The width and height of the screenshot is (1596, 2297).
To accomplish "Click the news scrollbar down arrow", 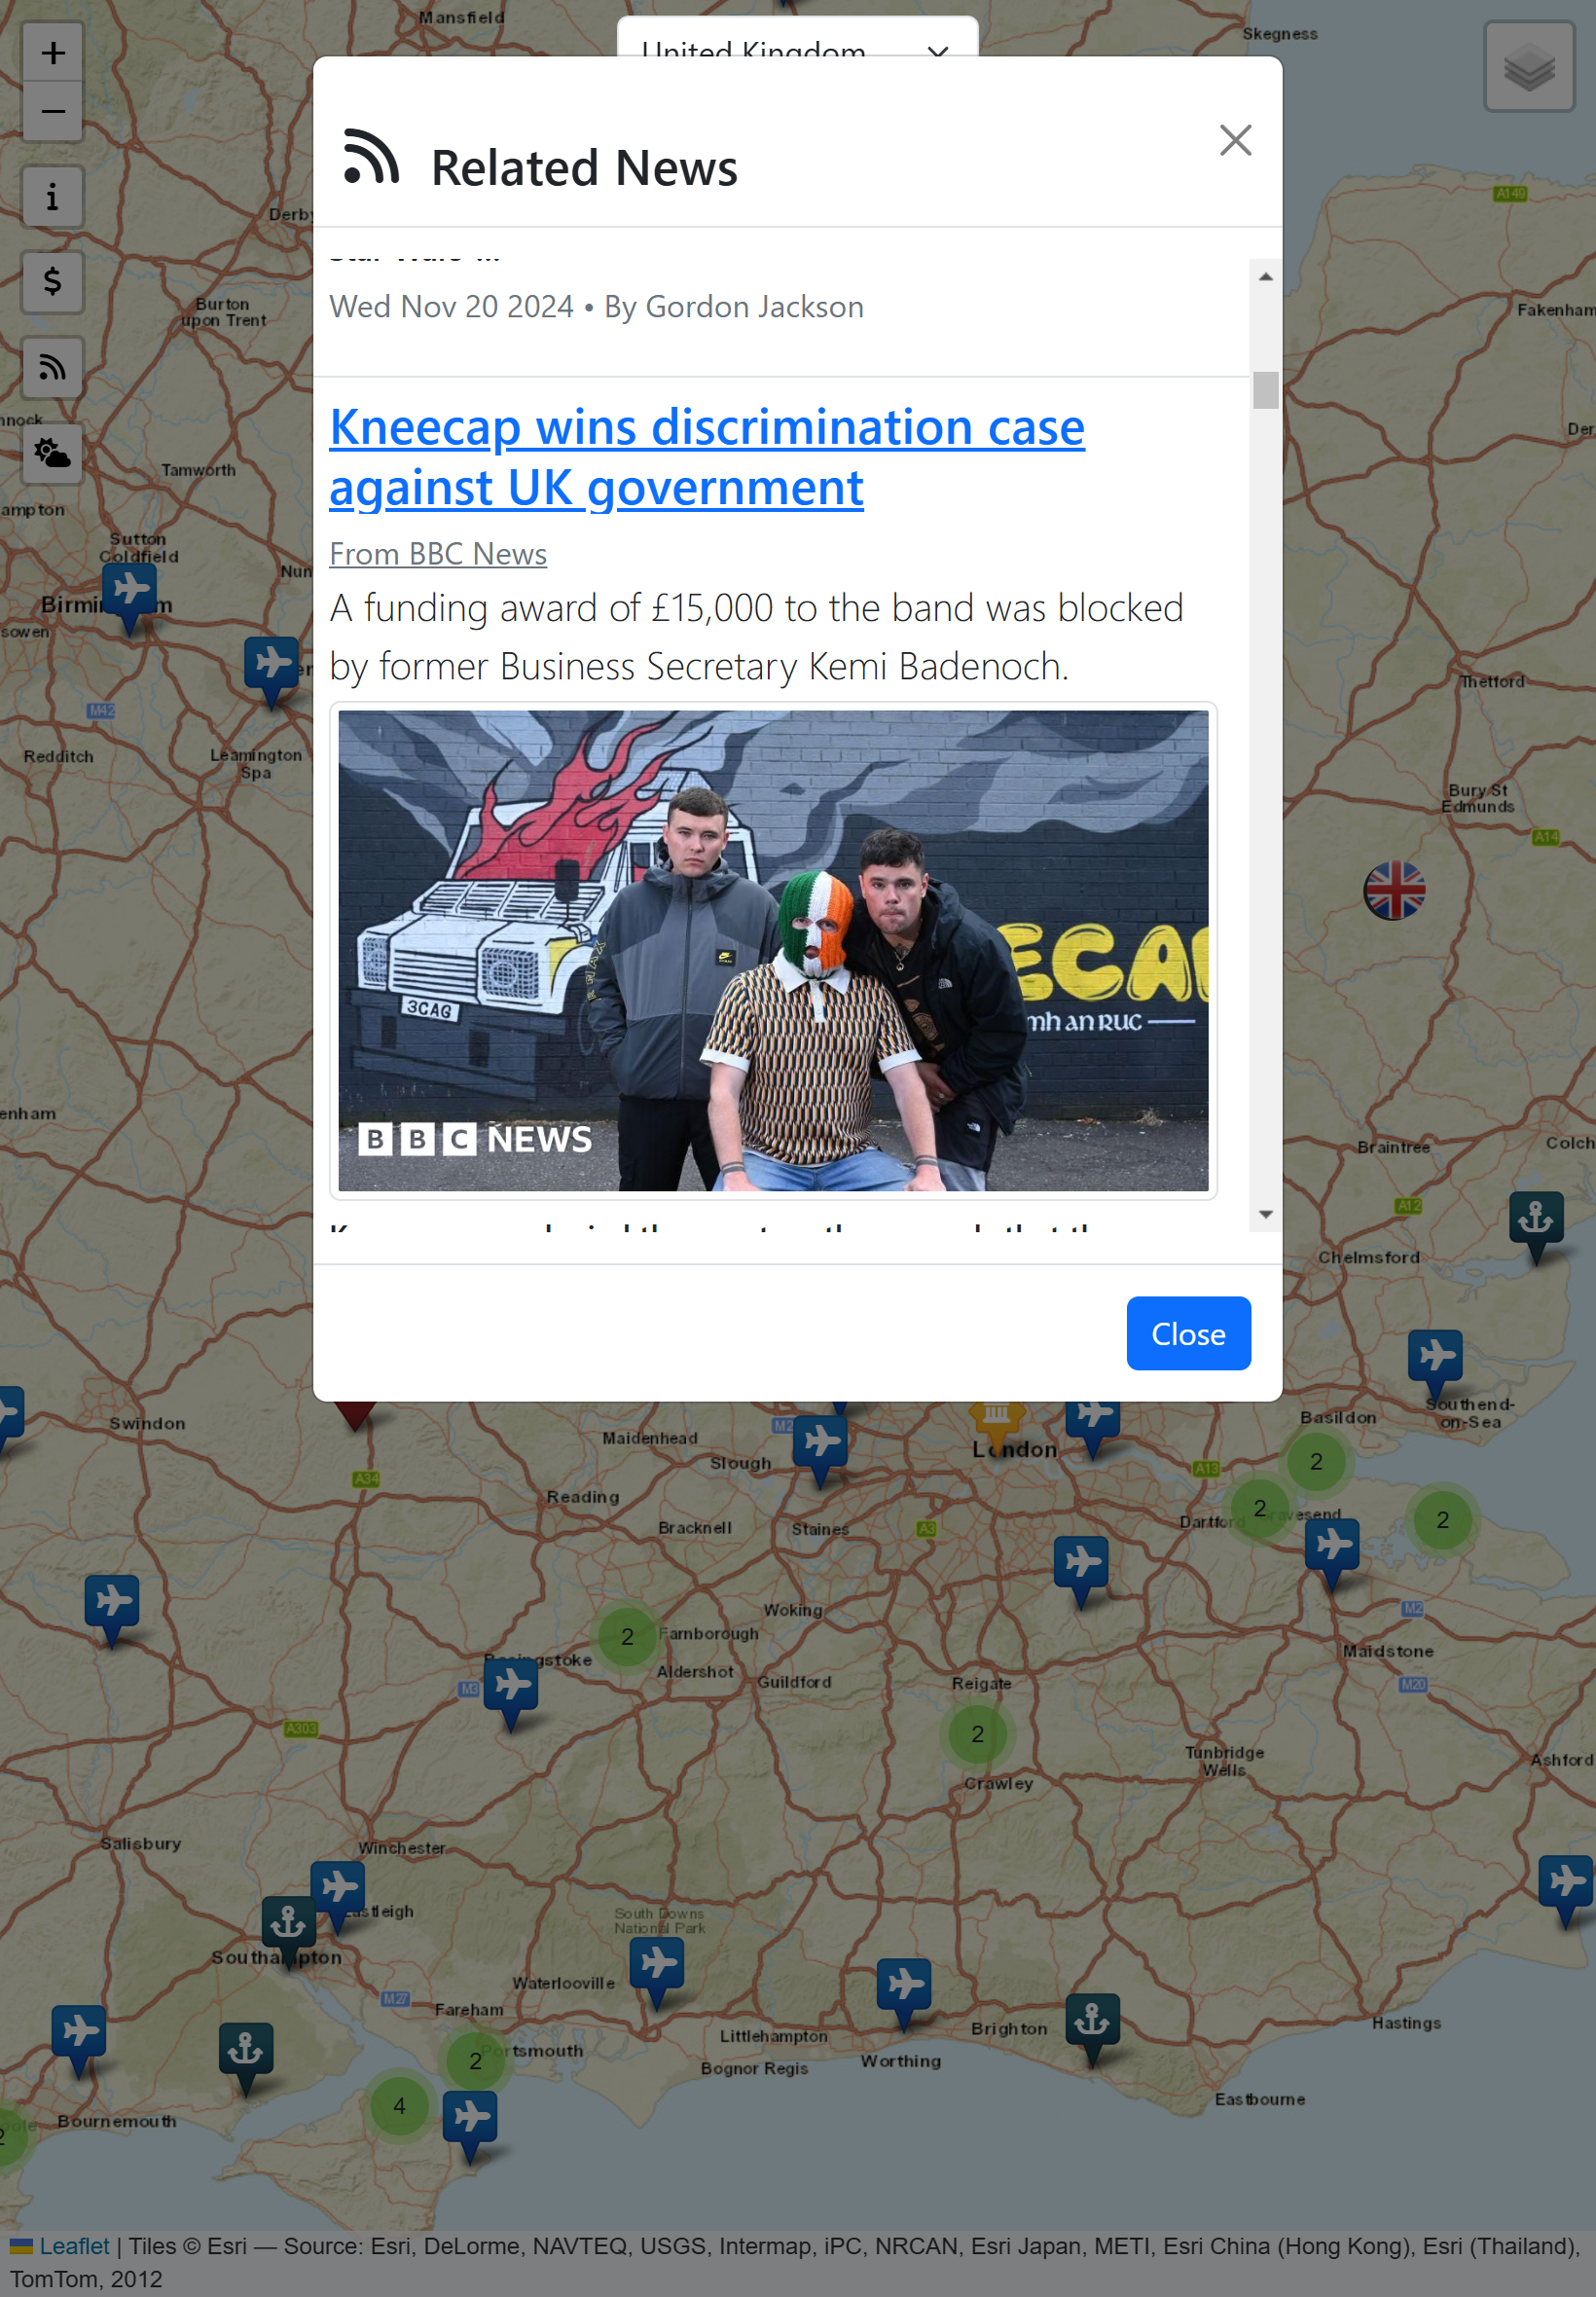I will pyautogui.click(x=1265, y=1214).
